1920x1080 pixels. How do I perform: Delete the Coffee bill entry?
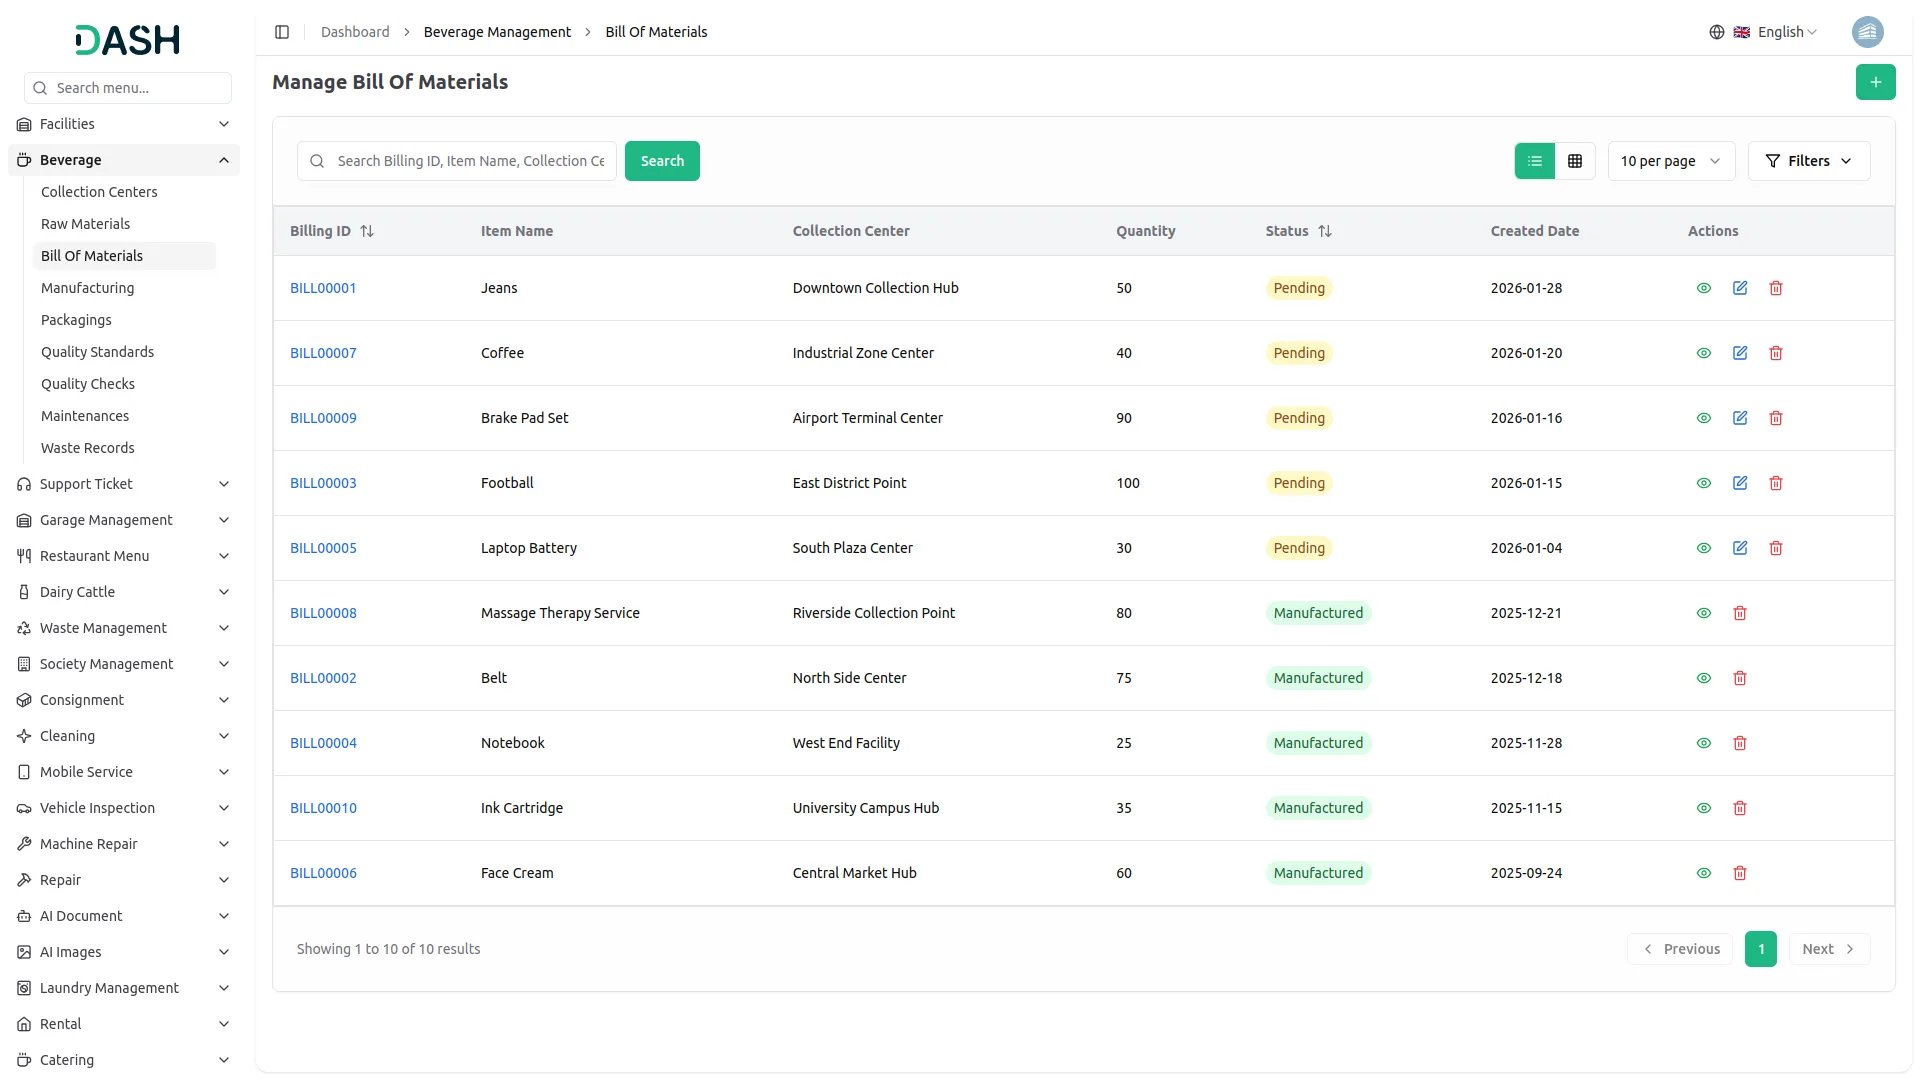click(x=1776, y=353)
